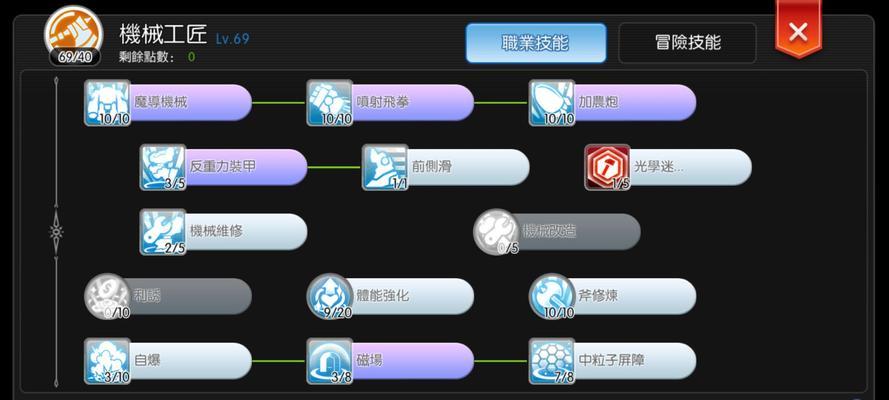Tap the 噴射飛拳 skill icon

pyautogui.click(x=329, y=103)
